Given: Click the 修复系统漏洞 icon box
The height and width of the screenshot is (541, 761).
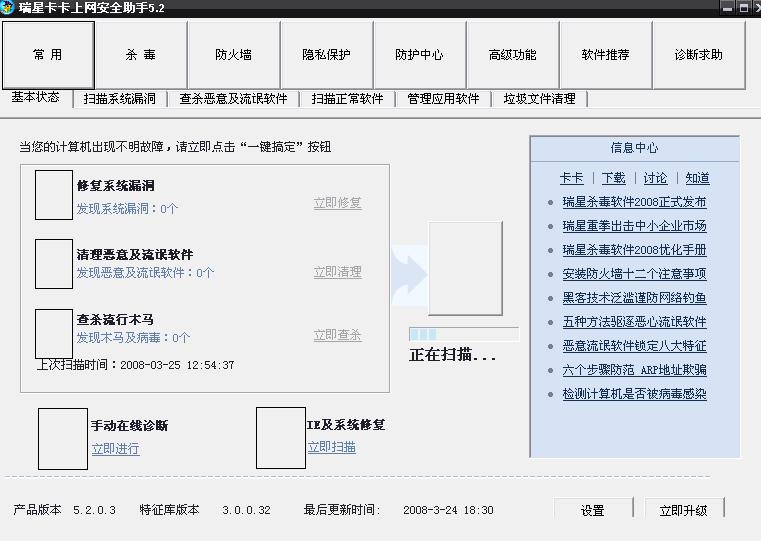Looking at the screenshot, I should click(x=54, y=195).
